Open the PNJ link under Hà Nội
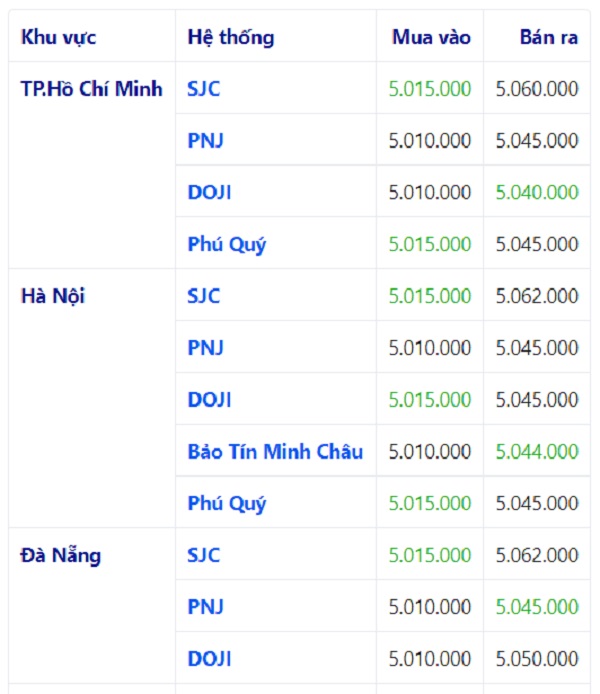Screen dimensions: 600x694 tap(205, 349)
